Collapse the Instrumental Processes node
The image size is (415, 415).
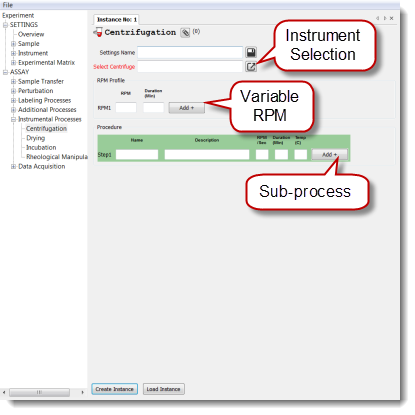(13, 119)
